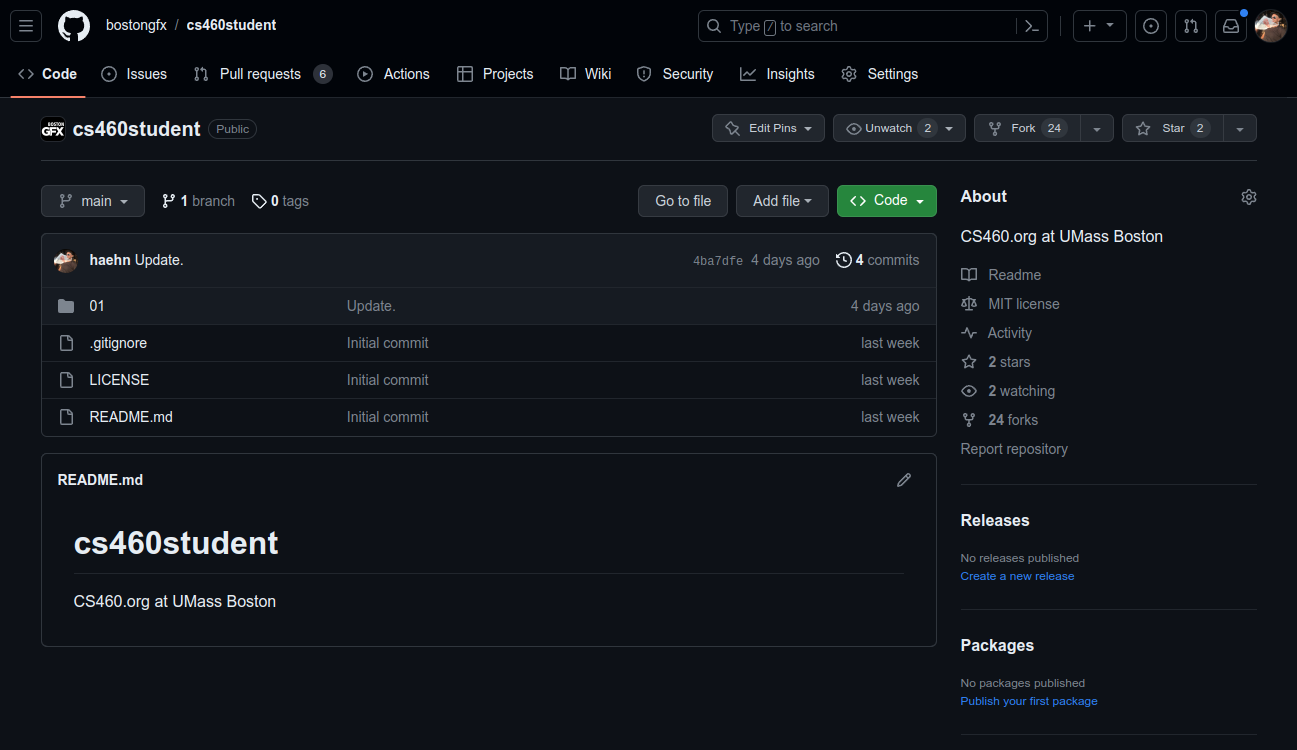The width and height of the screenshot is (1297, 750).
Task: Open the .gitignore file
Action: [118, 343]
